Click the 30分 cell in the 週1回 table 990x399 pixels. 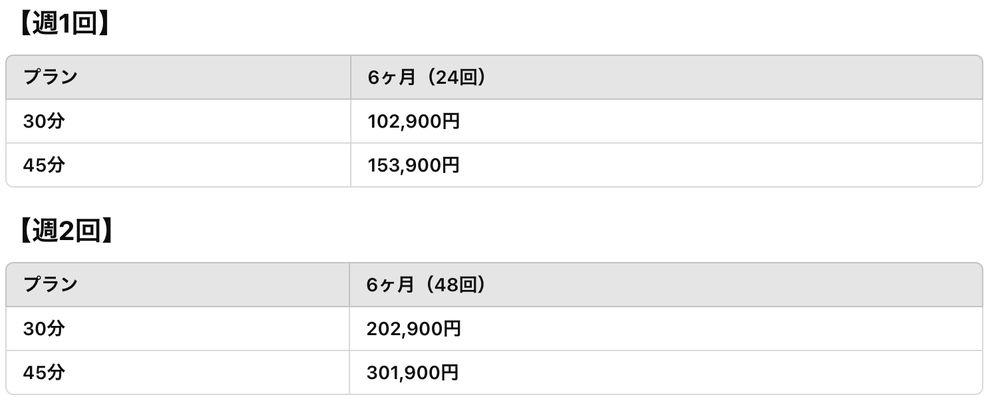tap(178, 121)
